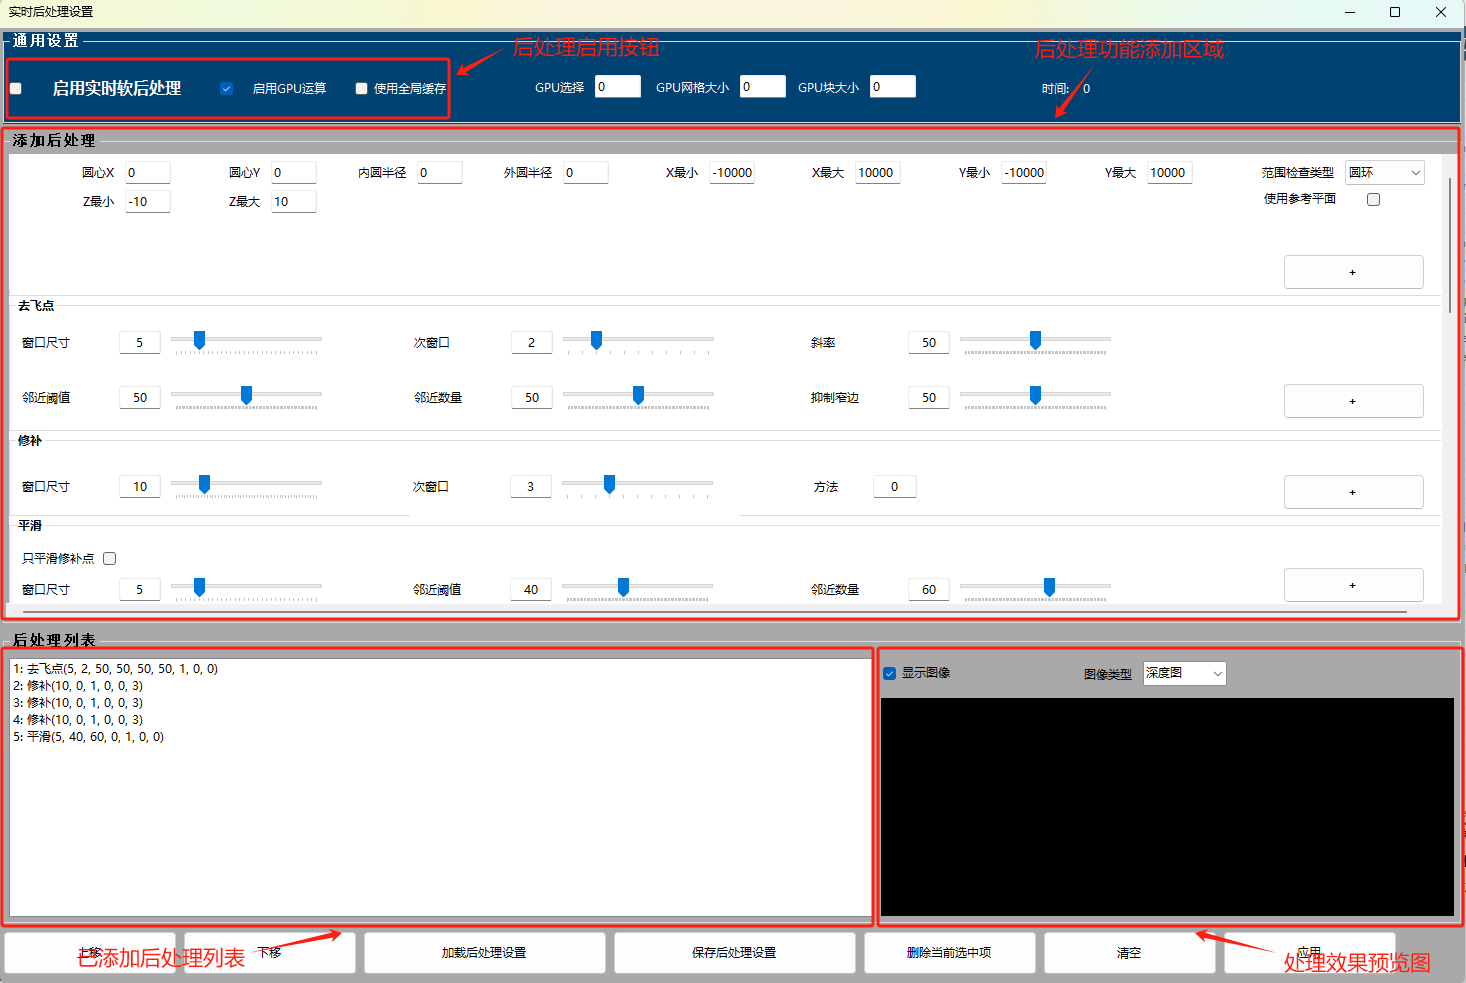Click the 斜率 slider

pos(1036,343)
